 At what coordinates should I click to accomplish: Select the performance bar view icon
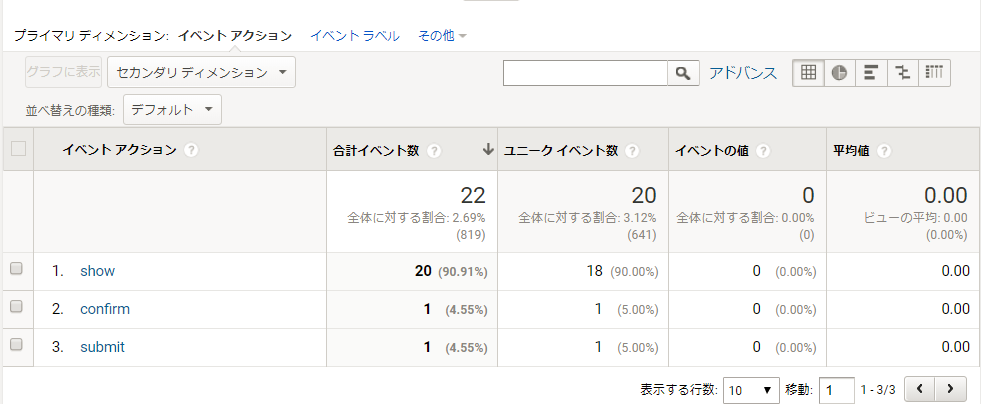click(870, 73)
